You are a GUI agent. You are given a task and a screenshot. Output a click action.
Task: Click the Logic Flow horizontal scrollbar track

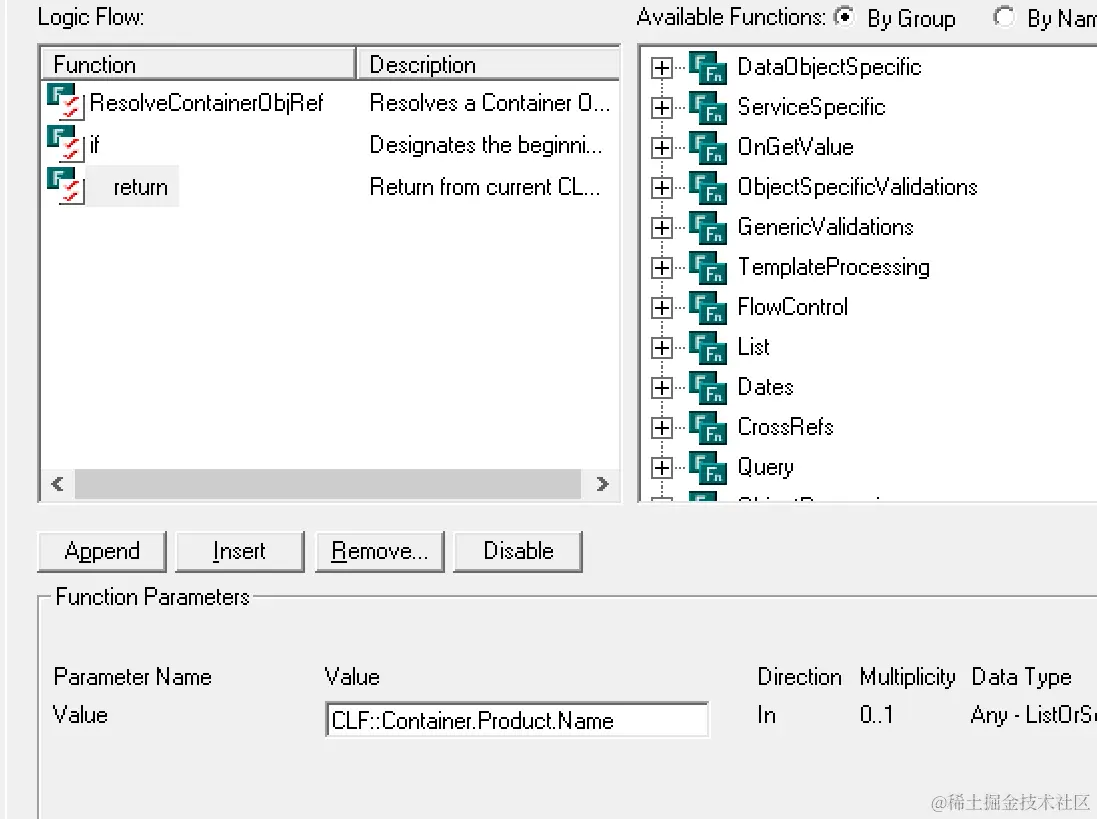327,484
